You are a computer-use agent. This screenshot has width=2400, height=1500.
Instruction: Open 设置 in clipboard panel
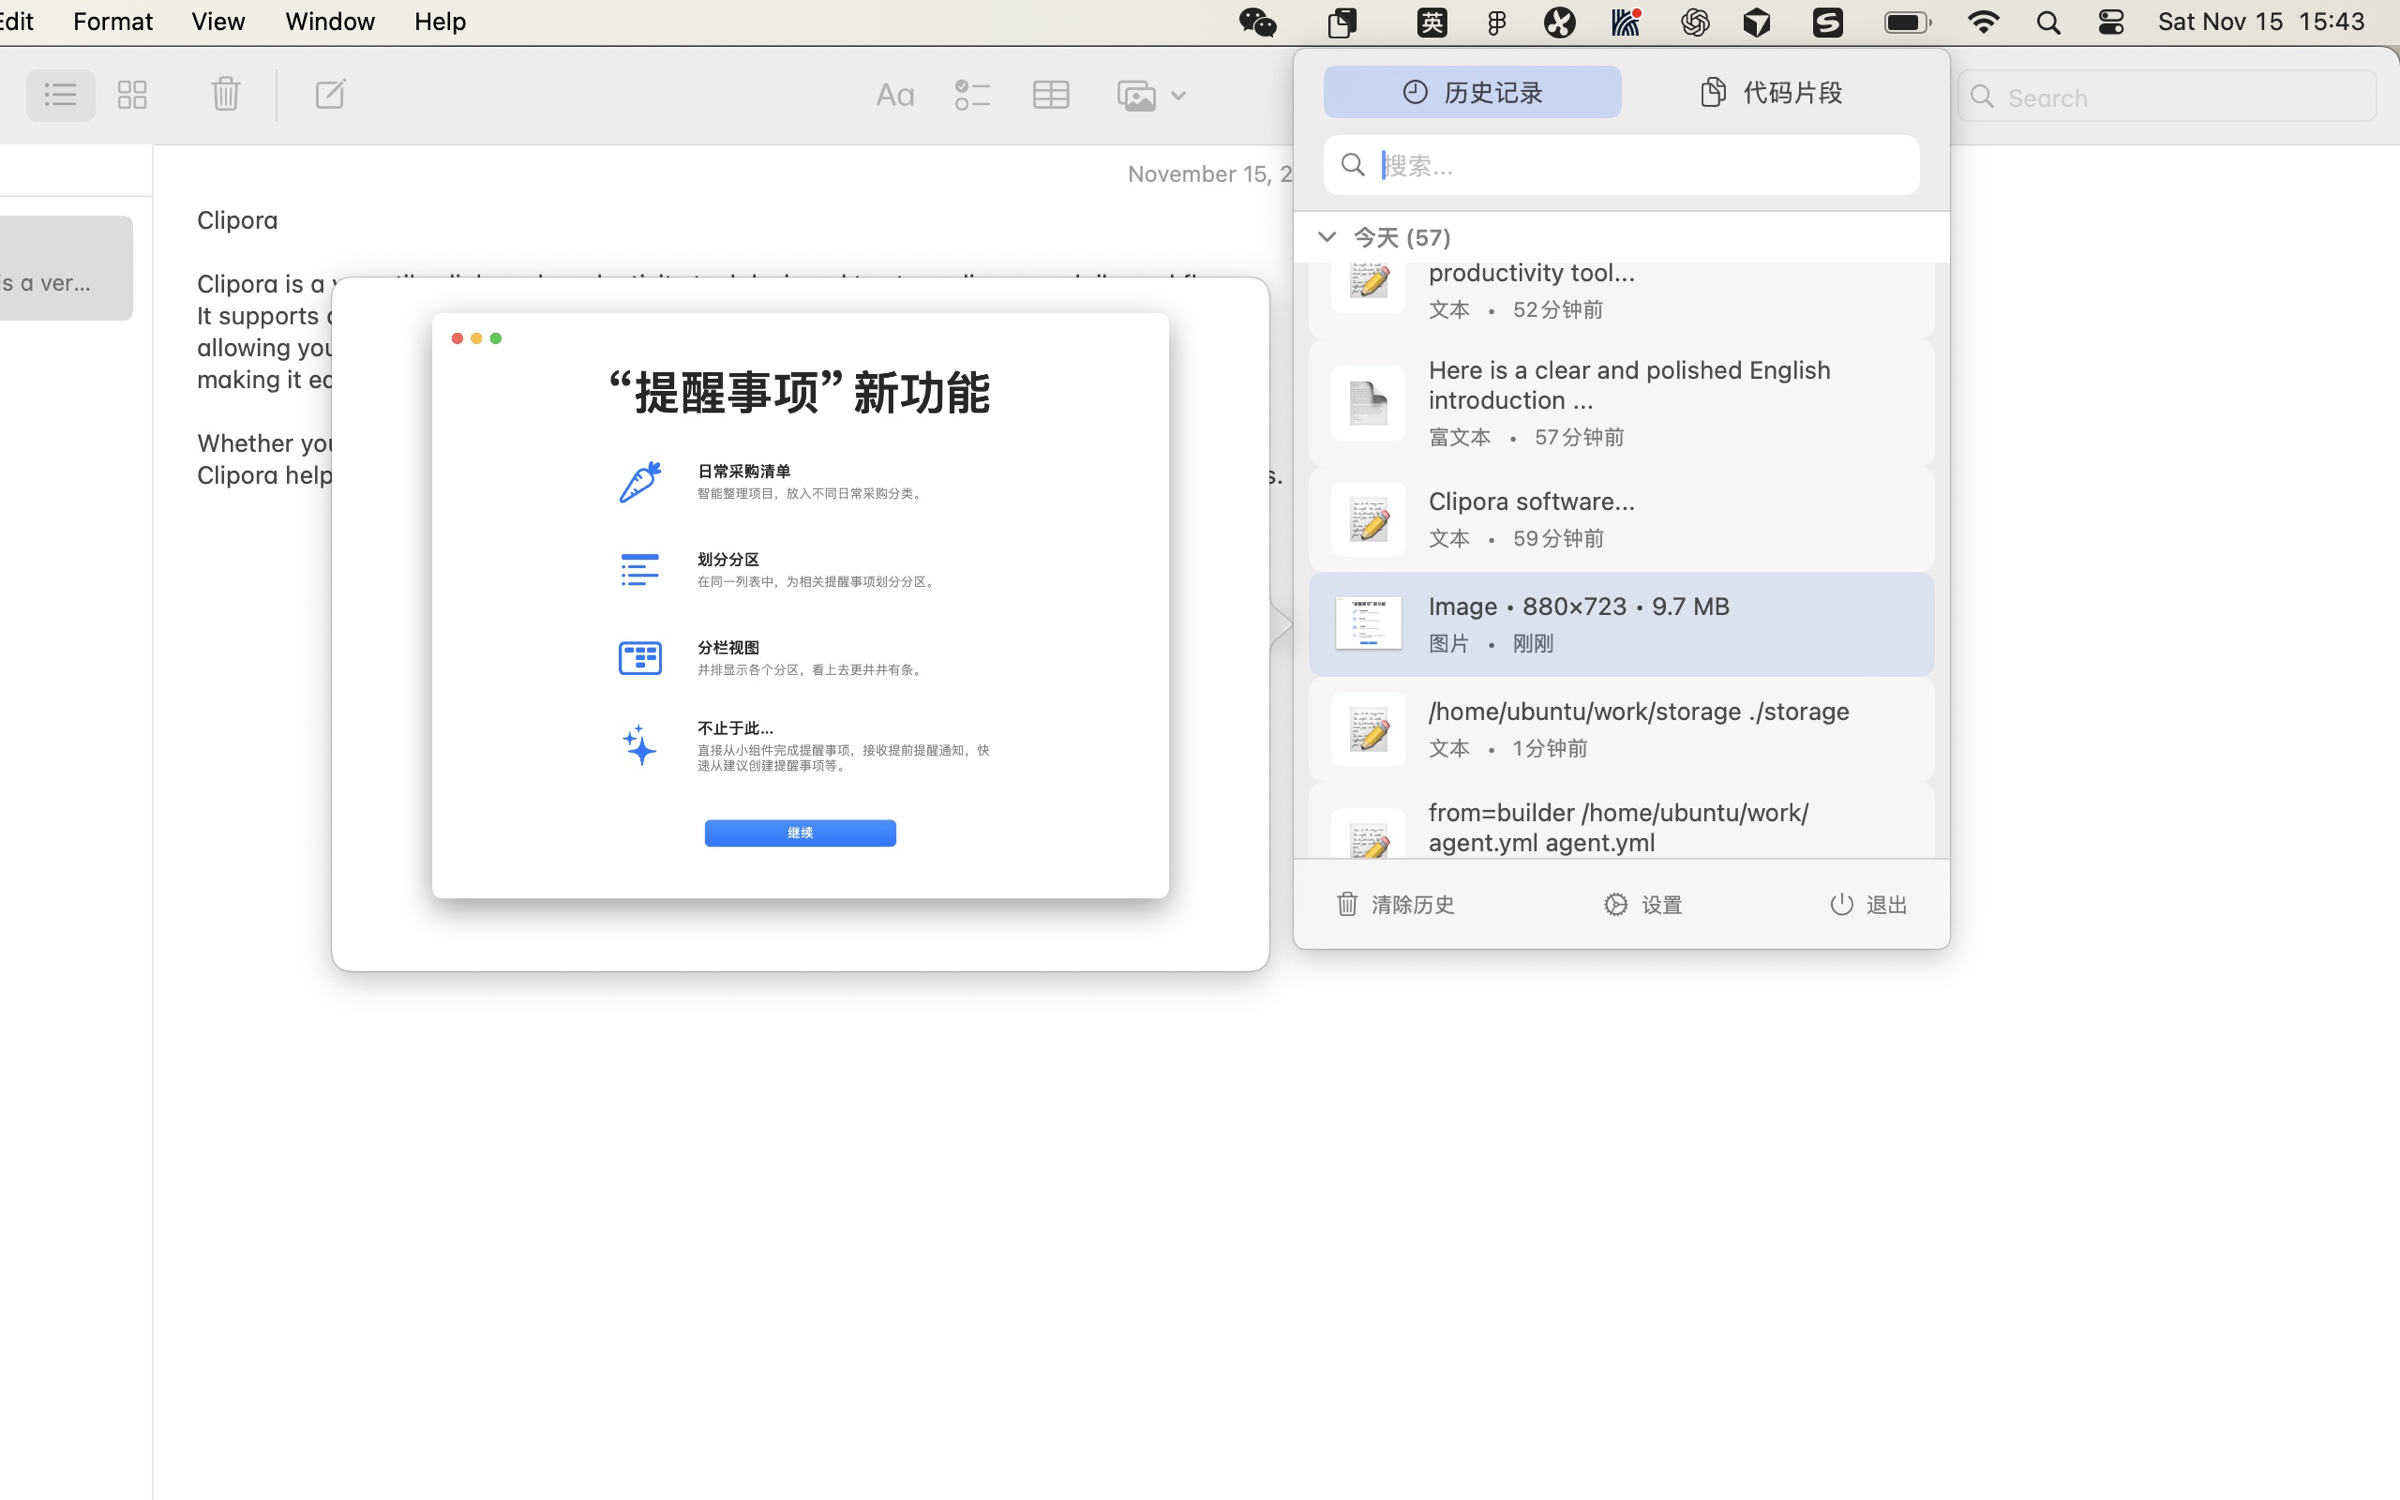click(1643, 905)
